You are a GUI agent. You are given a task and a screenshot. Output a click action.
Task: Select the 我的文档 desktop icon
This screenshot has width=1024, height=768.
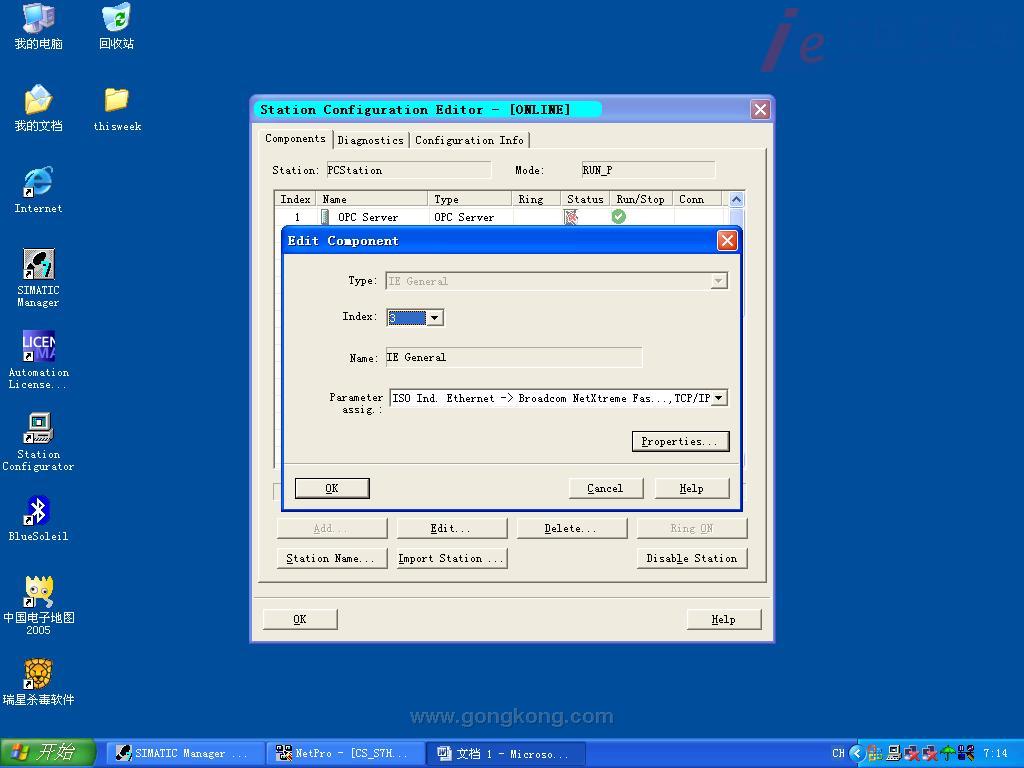click(x=39, y=108)
